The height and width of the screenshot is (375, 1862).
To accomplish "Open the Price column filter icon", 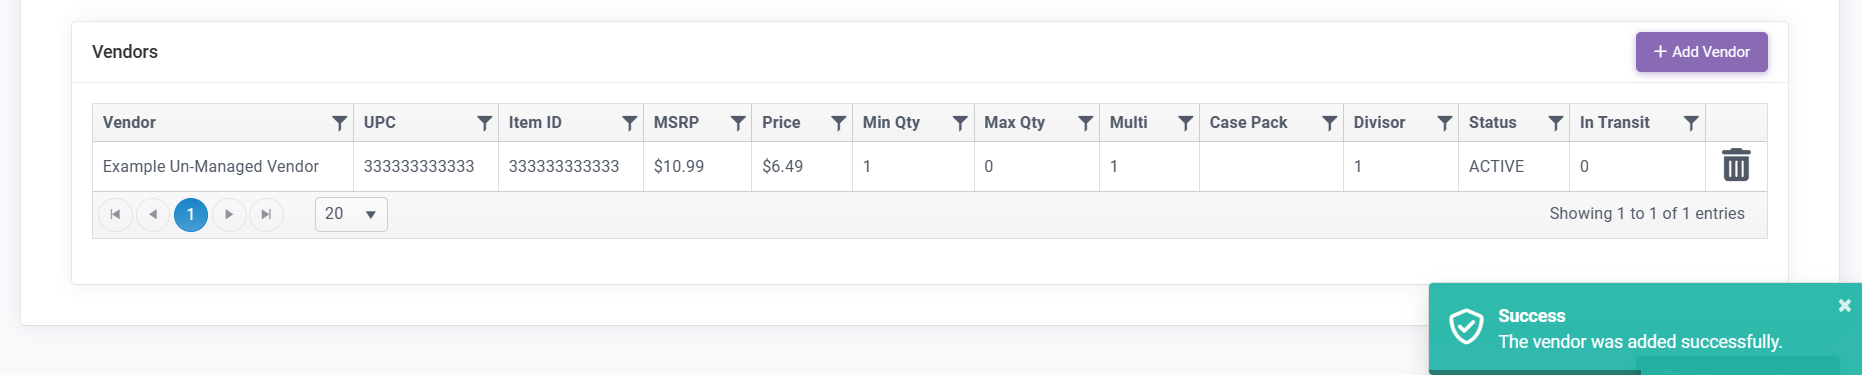I will [x=839, y=123].
